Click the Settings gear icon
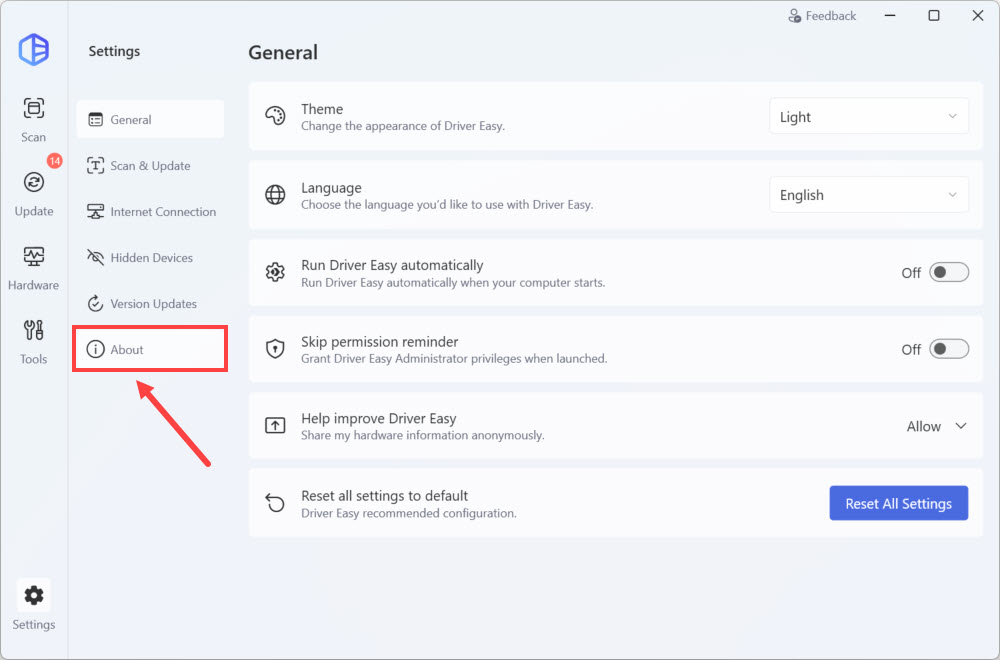Image resolution: width=1000 pixels, height=660 pixels. [34, 596]
